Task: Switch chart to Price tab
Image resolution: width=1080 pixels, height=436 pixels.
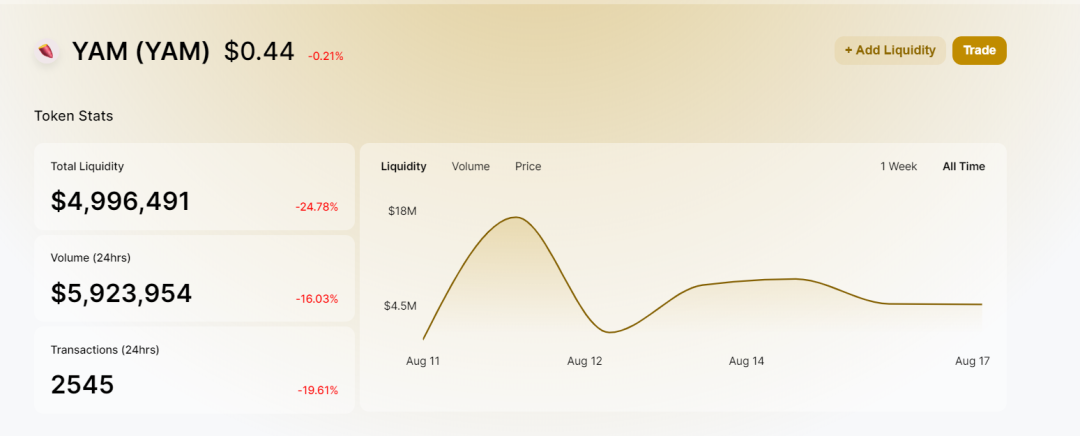Action: point(528,166)
